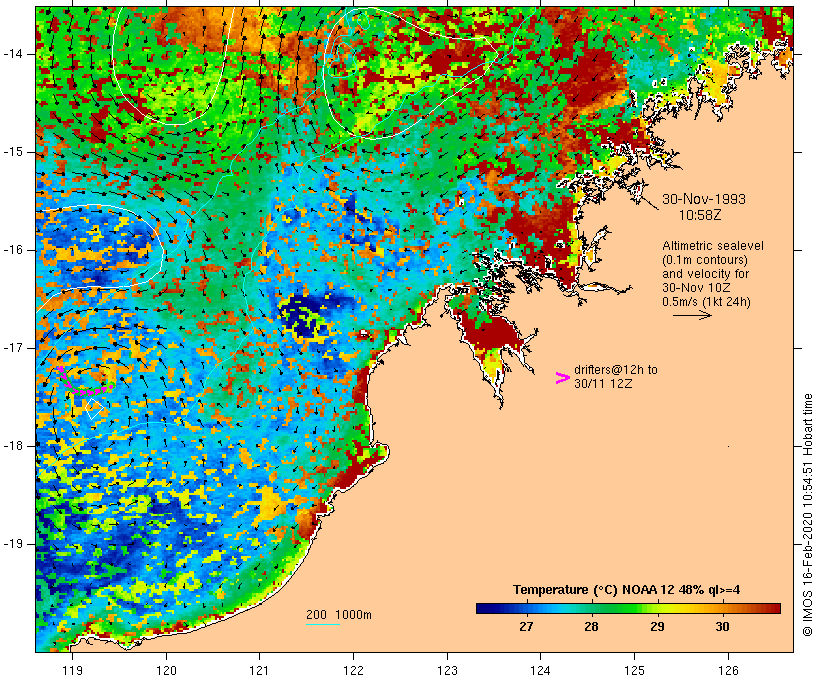
Task: Click the 'Temperature (°C) NOAA 12 48% ql>=4' title
Action: [x=627, y=590]
